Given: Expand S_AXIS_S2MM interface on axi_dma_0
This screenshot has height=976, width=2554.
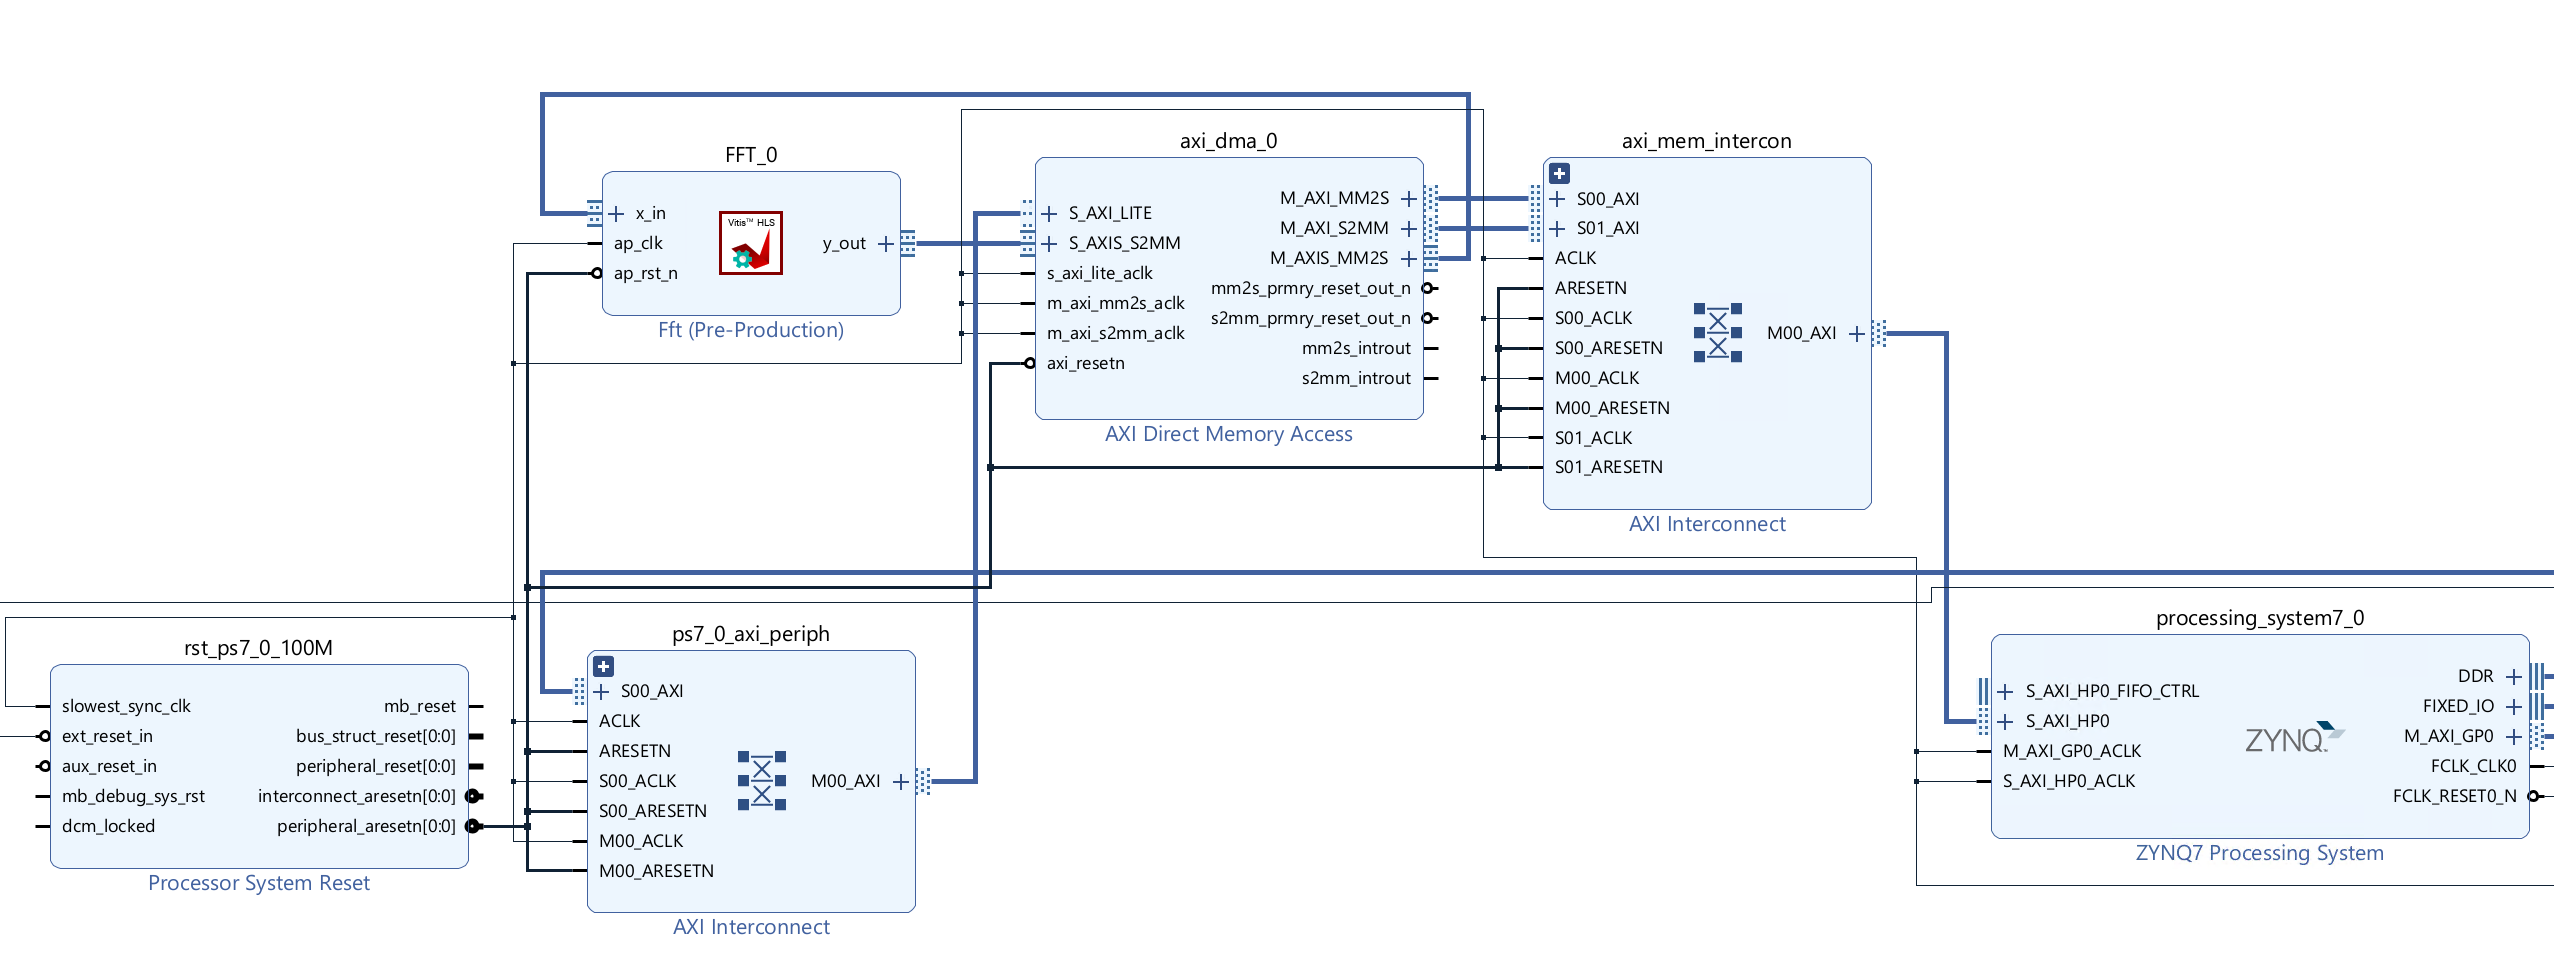Looking at the screenshot, I should point(1049,243).
